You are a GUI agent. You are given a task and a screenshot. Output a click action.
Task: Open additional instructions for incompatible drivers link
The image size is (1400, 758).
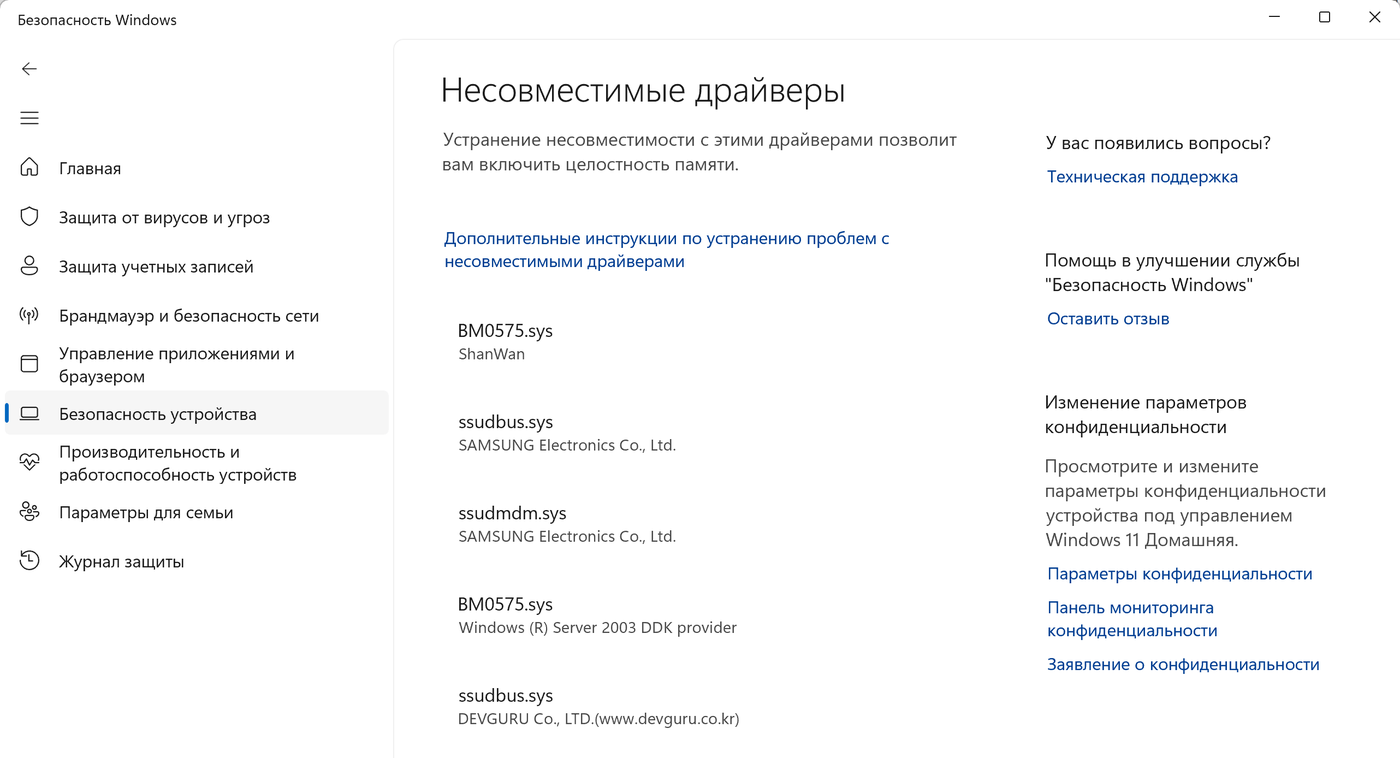666,250
